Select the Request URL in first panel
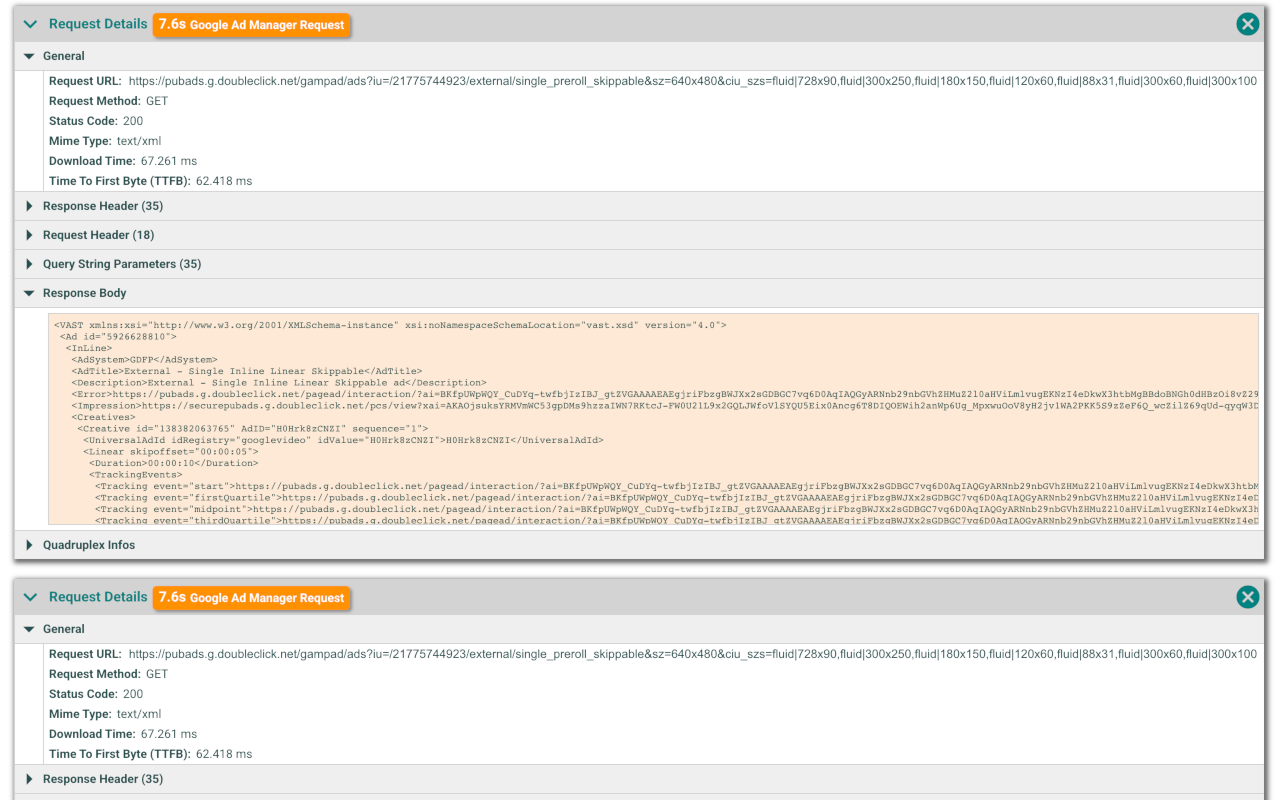Viewport: 1280px width, 800px height. click(693, 81)
